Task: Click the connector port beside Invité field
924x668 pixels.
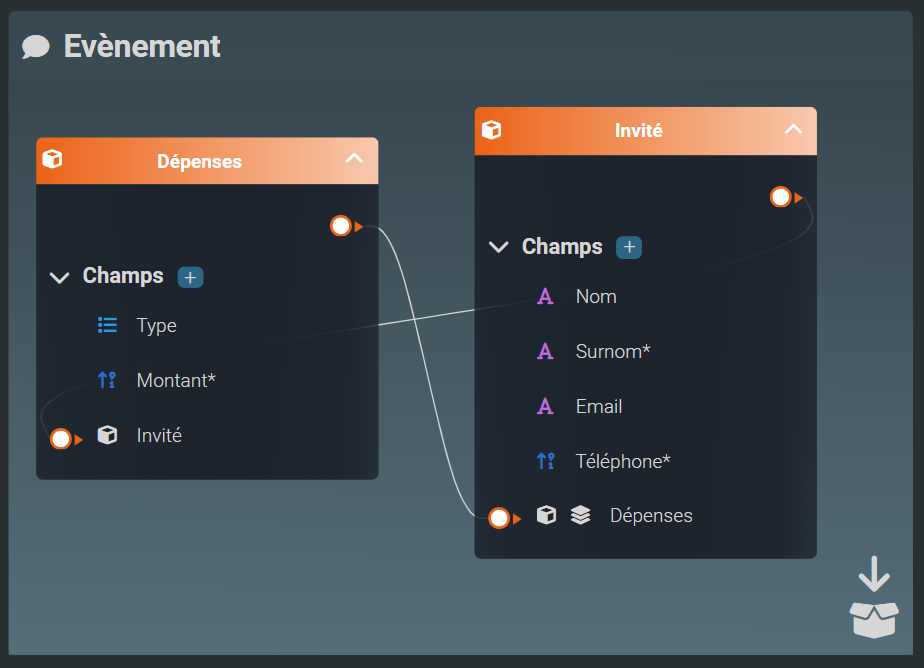Action: (61, 439)
